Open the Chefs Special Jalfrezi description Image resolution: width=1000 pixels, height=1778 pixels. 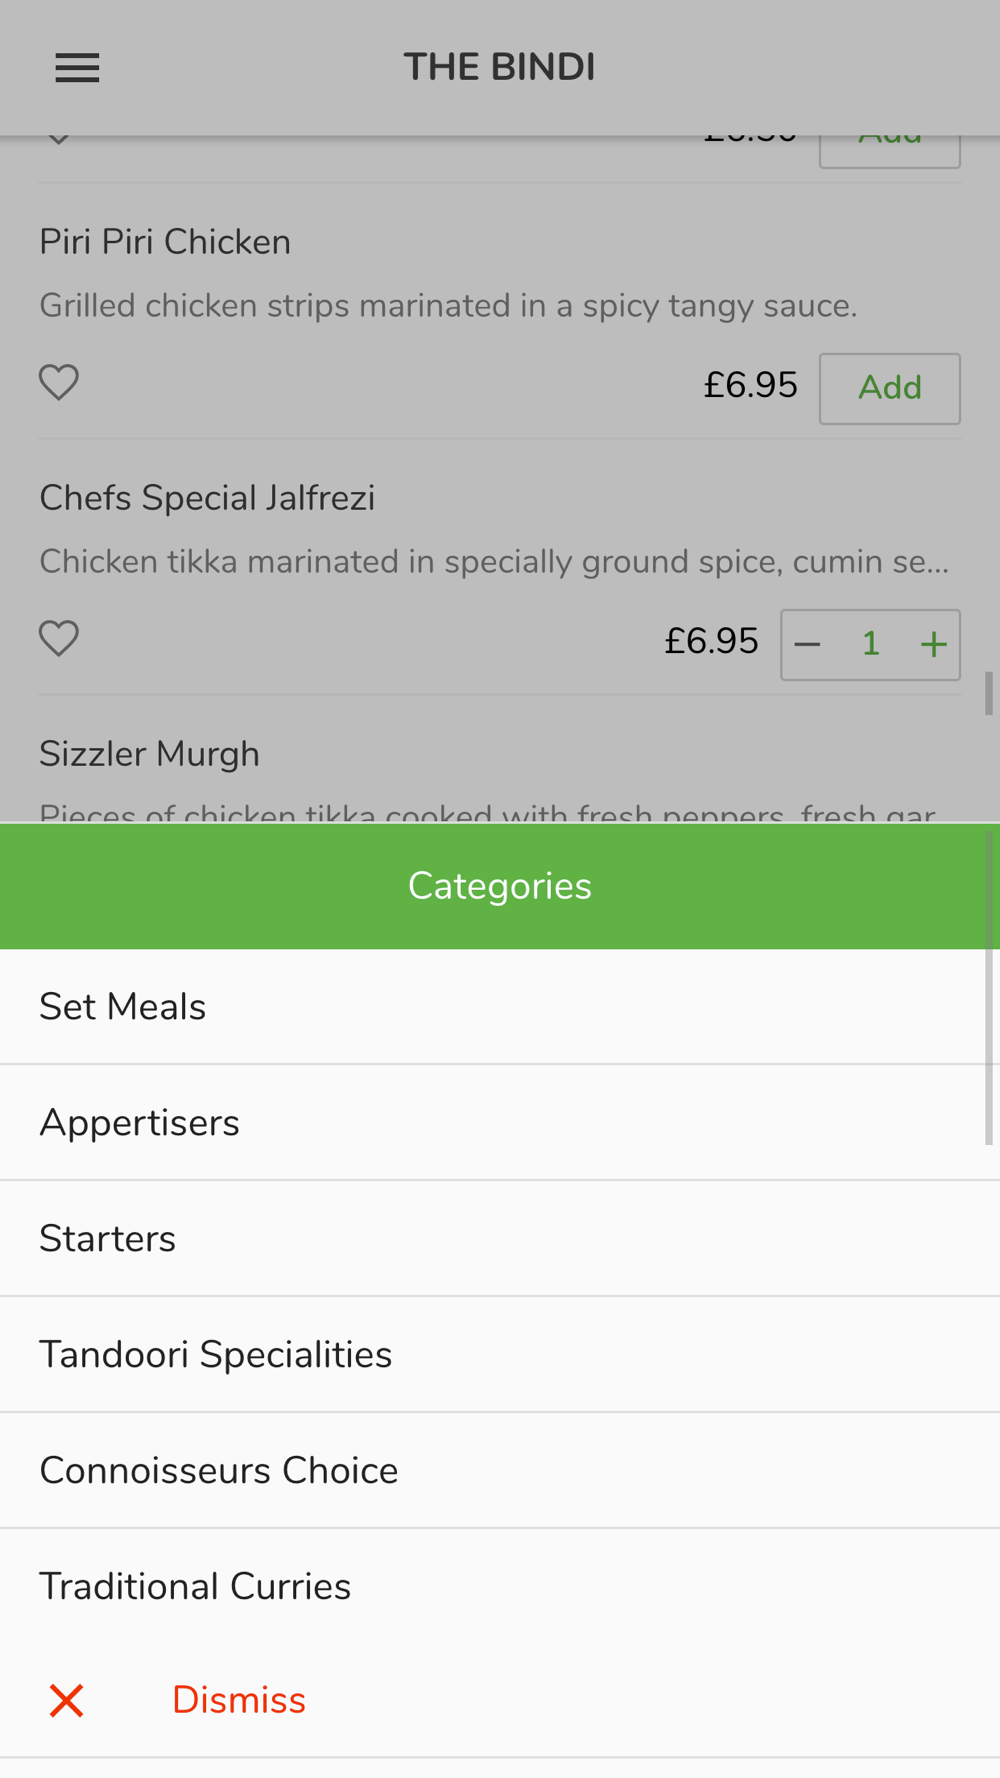pyautogui.click(x=494, y=562)
